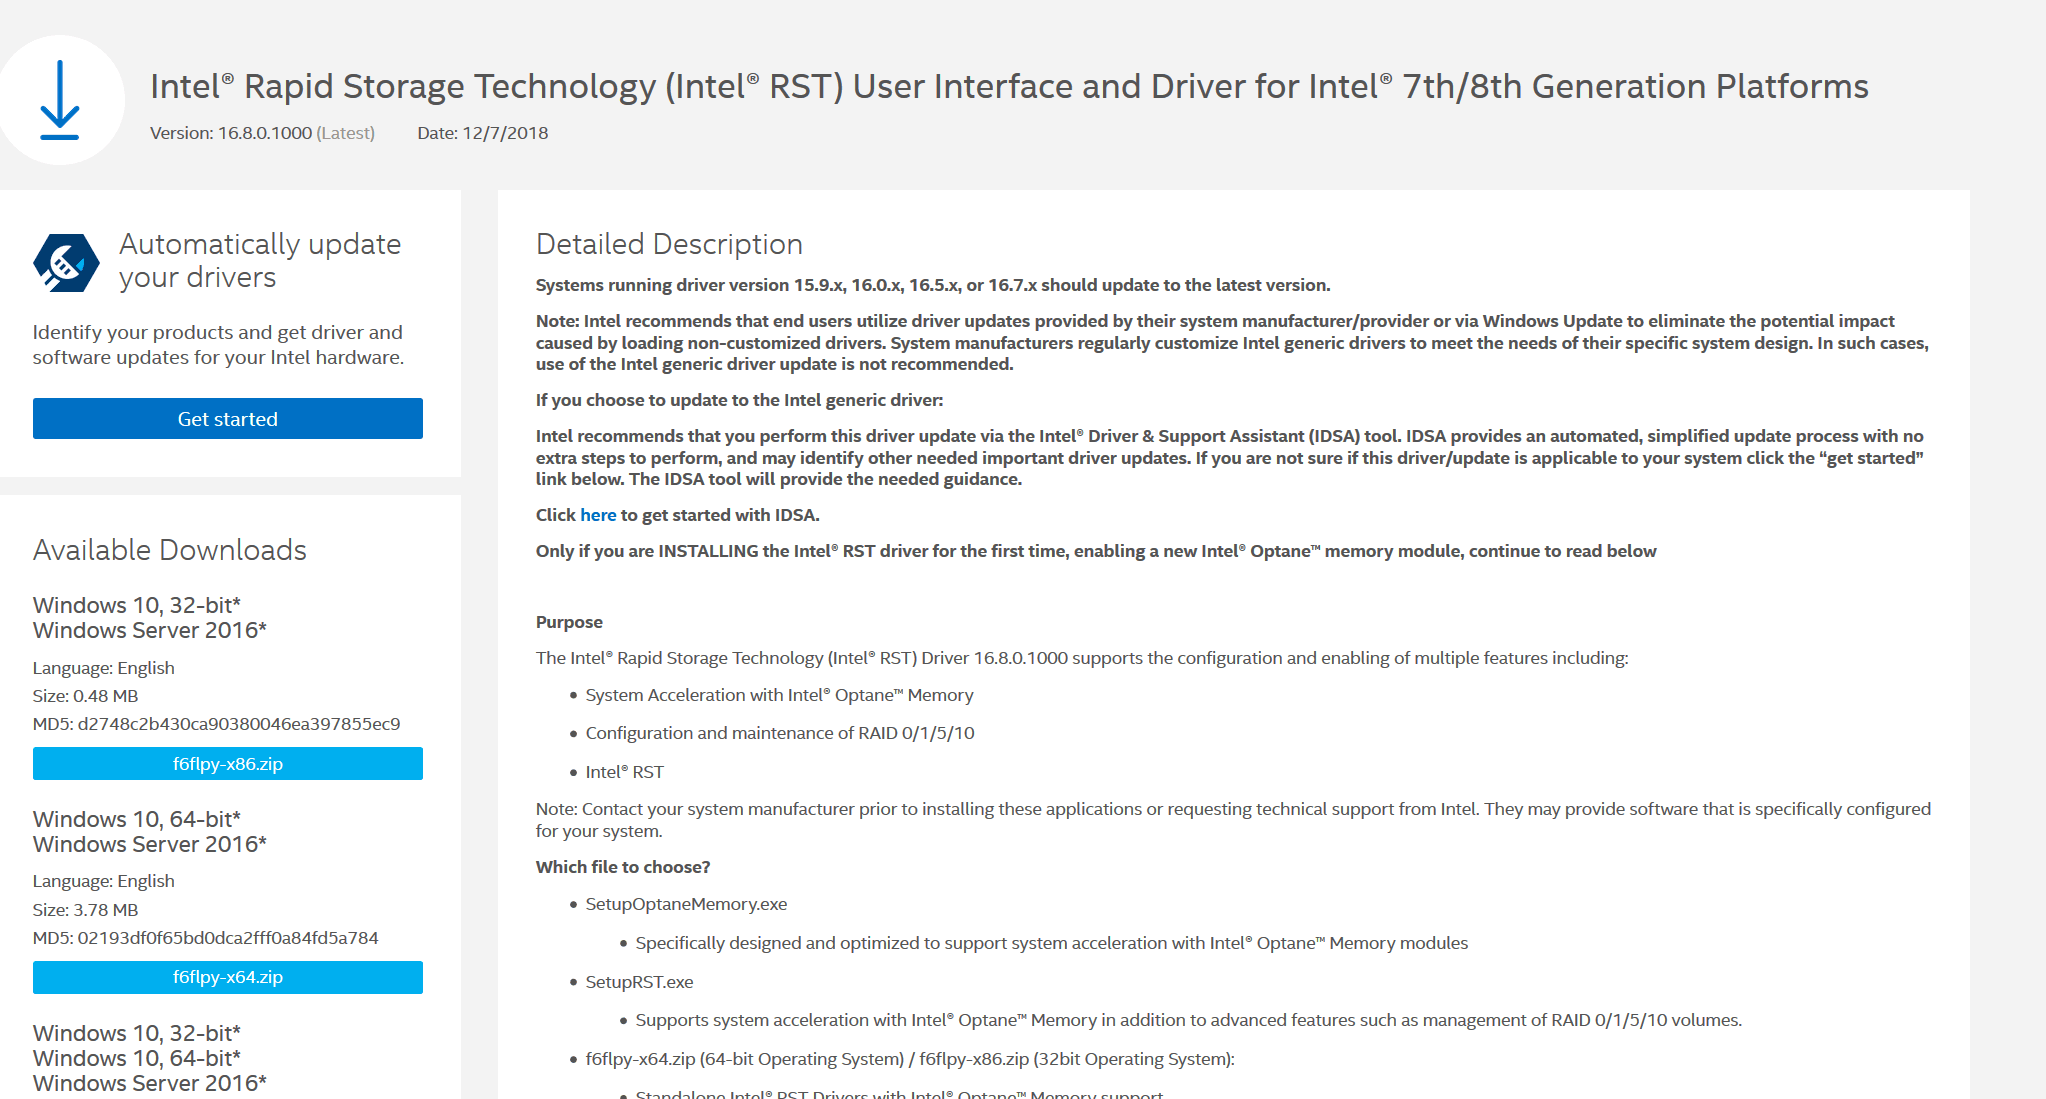2046x1099 pixels.
Task: Open the 'here' link for IDSA
Action: 598,515
